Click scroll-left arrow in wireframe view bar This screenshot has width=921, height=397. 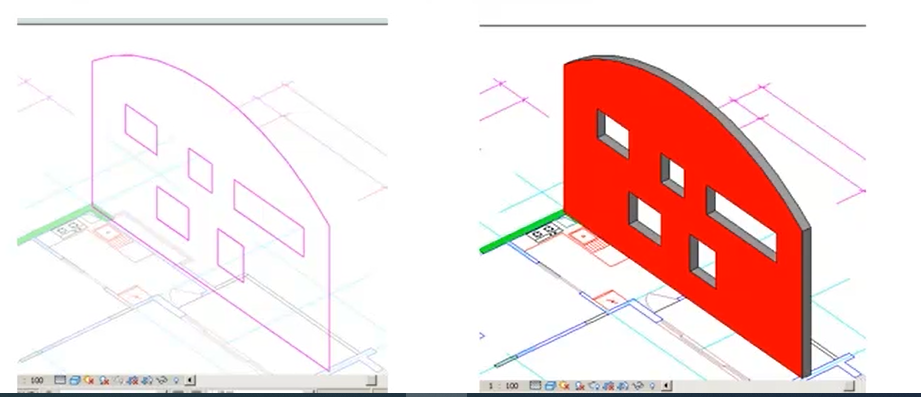190,381
